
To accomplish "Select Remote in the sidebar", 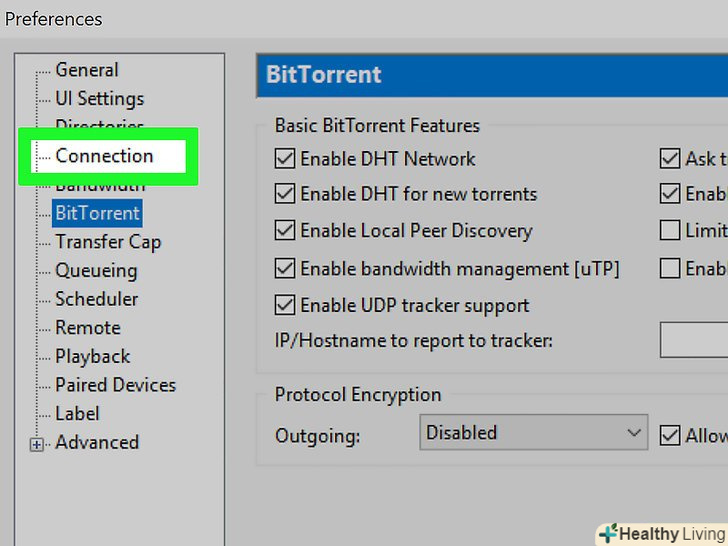I will point(87,328).
